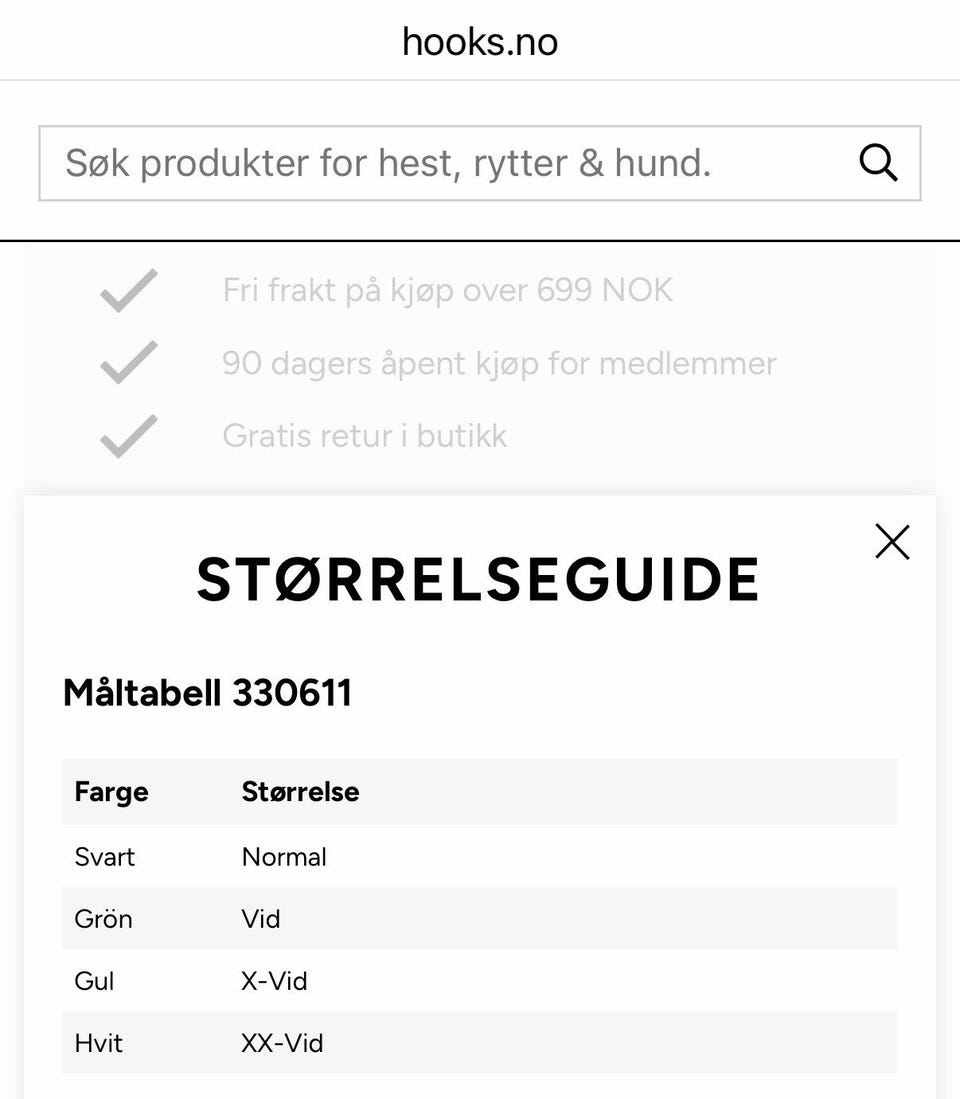Click the Farge column header
Viewport: 960px width, 1099px height.
point(111,792)
